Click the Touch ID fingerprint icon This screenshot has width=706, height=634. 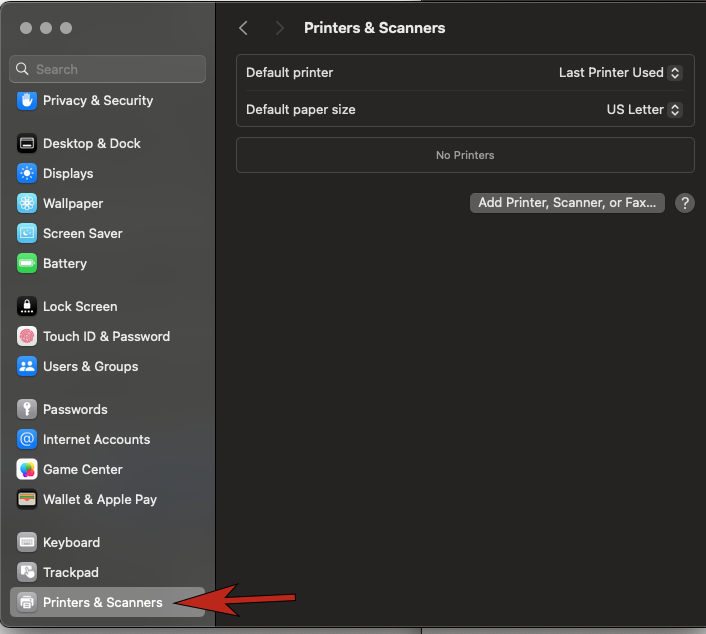click(x=27, y=336)
